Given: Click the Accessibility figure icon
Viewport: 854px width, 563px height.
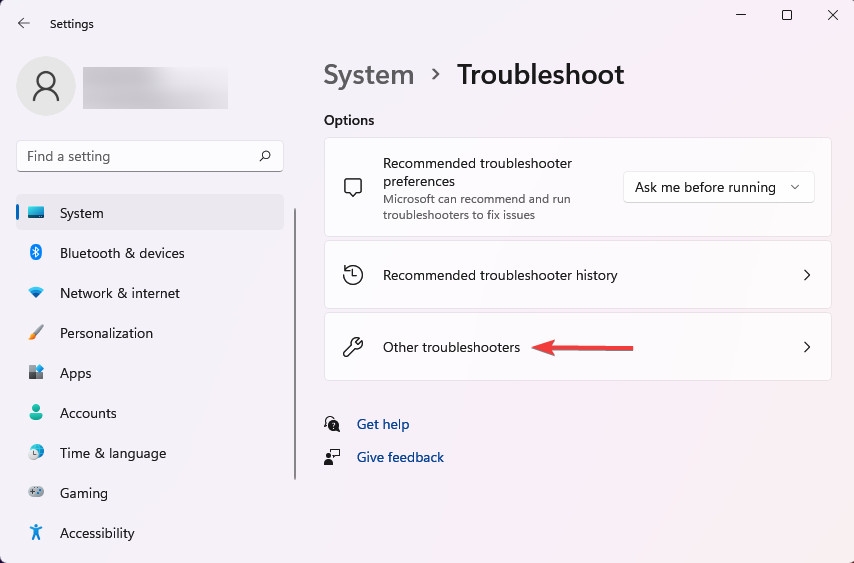Looking at the screenshot, I should (36, 532).
